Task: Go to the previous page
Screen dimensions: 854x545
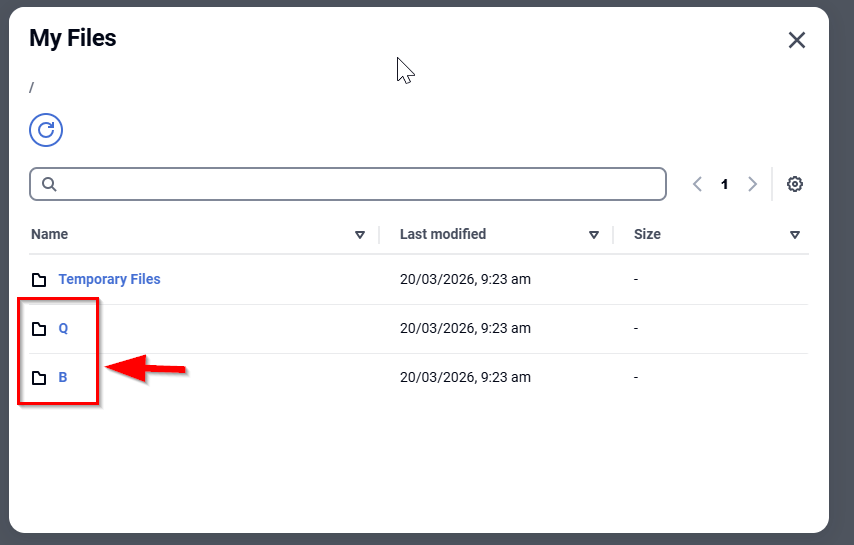Action: (x=697, y=184)
